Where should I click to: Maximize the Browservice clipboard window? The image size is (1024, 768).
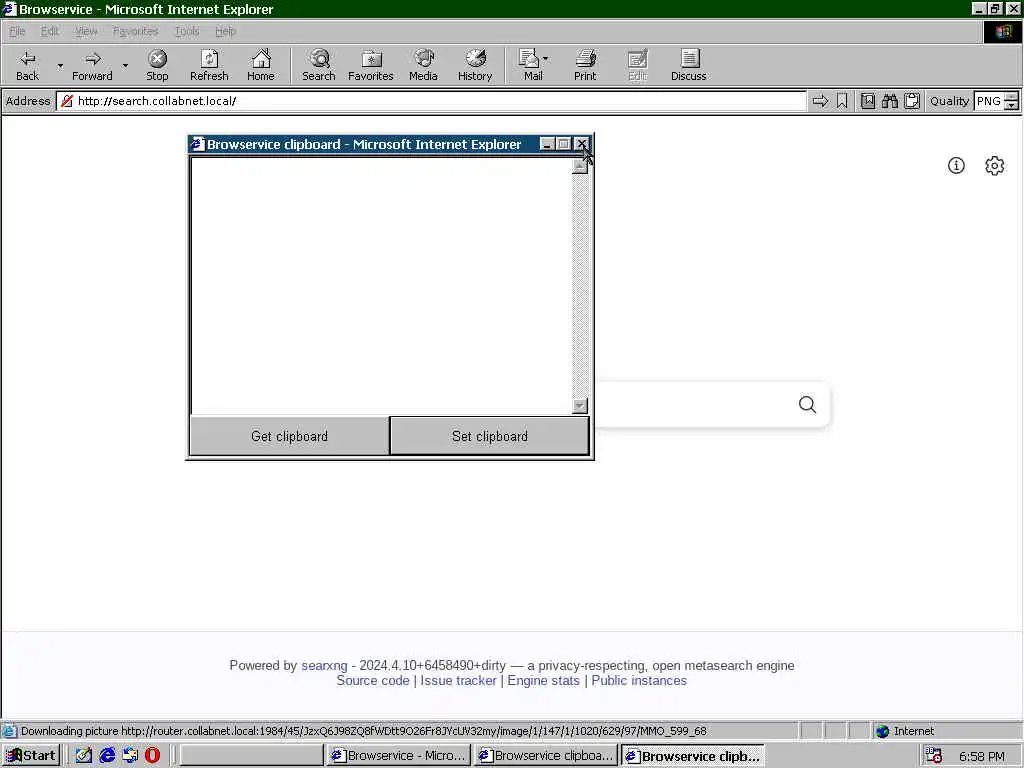[564, 144]
